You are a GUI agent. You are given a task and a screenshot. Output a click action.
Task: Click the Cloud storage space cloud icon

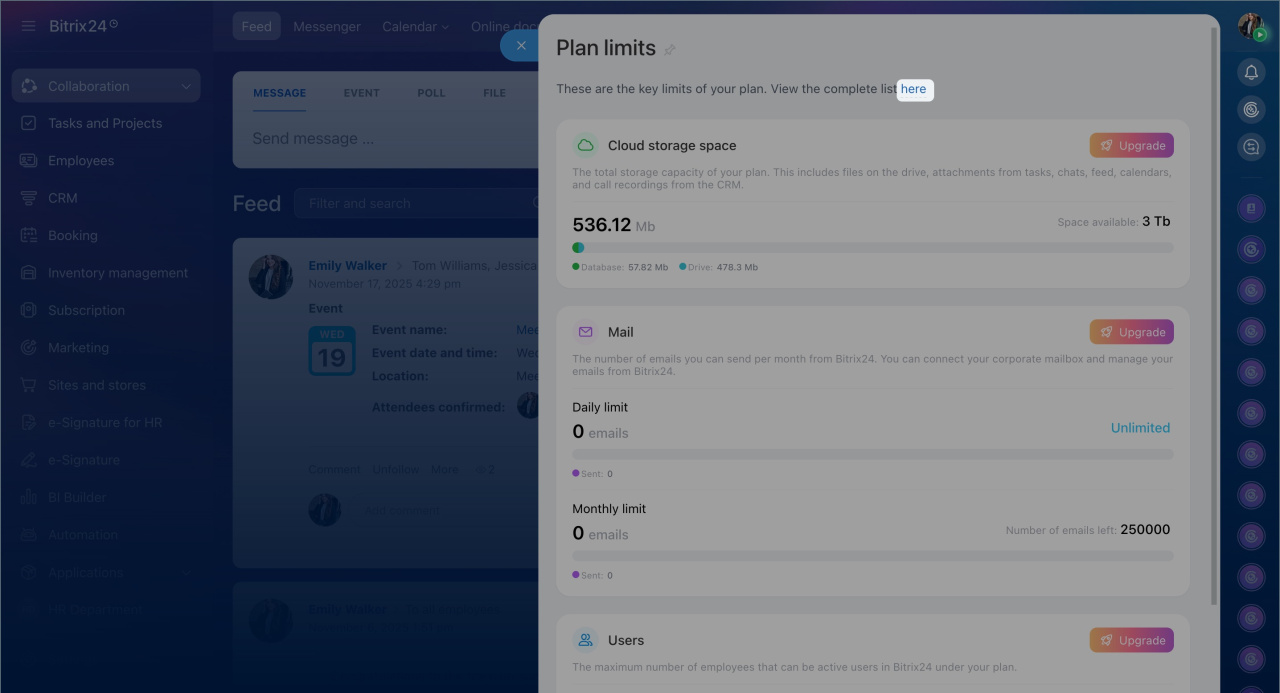click(x=585, y=145)
